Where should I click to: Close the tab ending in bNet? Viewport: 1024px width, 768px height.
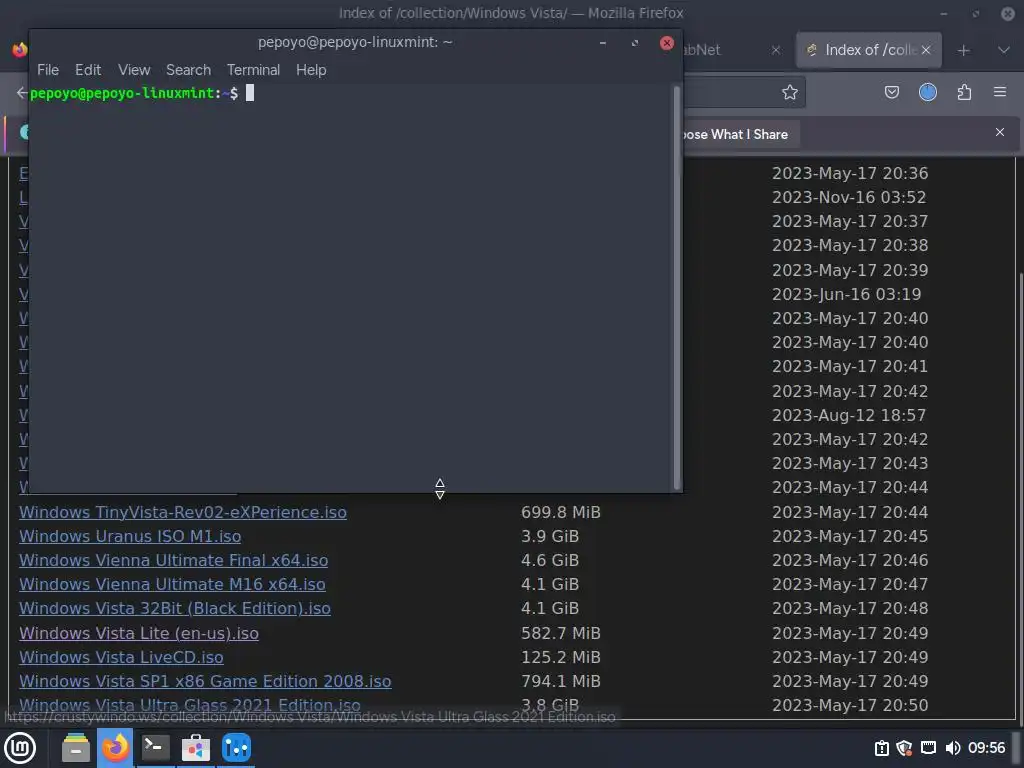point(776,50)
